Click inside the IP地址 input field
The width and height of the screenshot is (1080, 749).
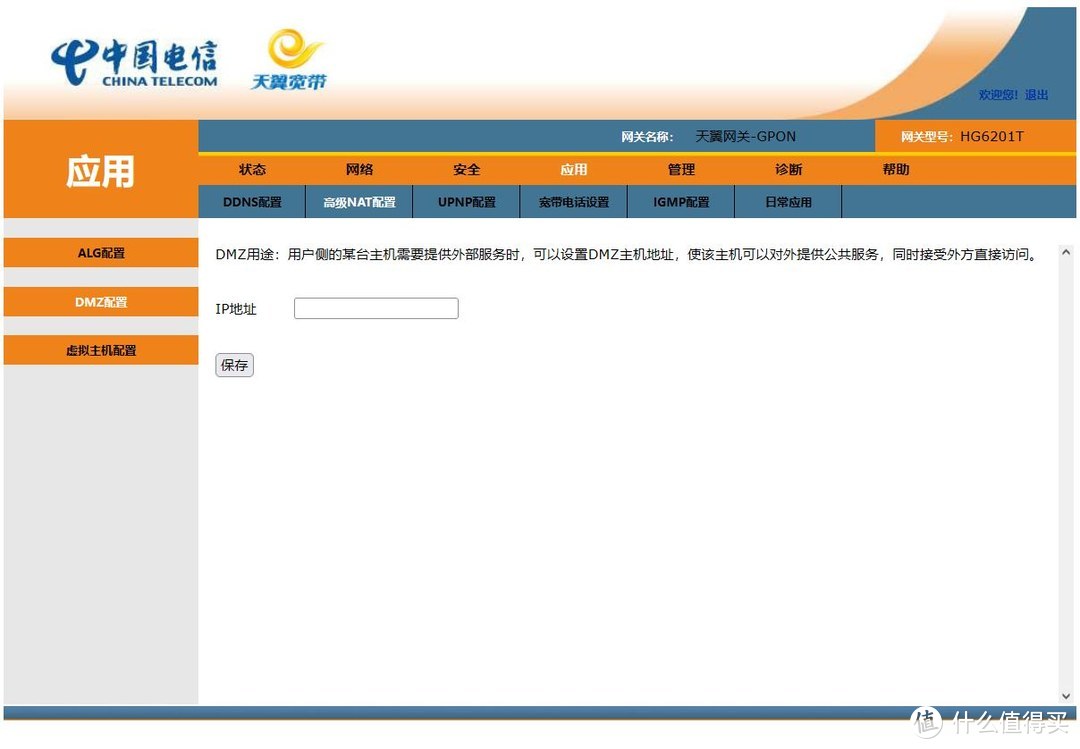pos(375,308)
